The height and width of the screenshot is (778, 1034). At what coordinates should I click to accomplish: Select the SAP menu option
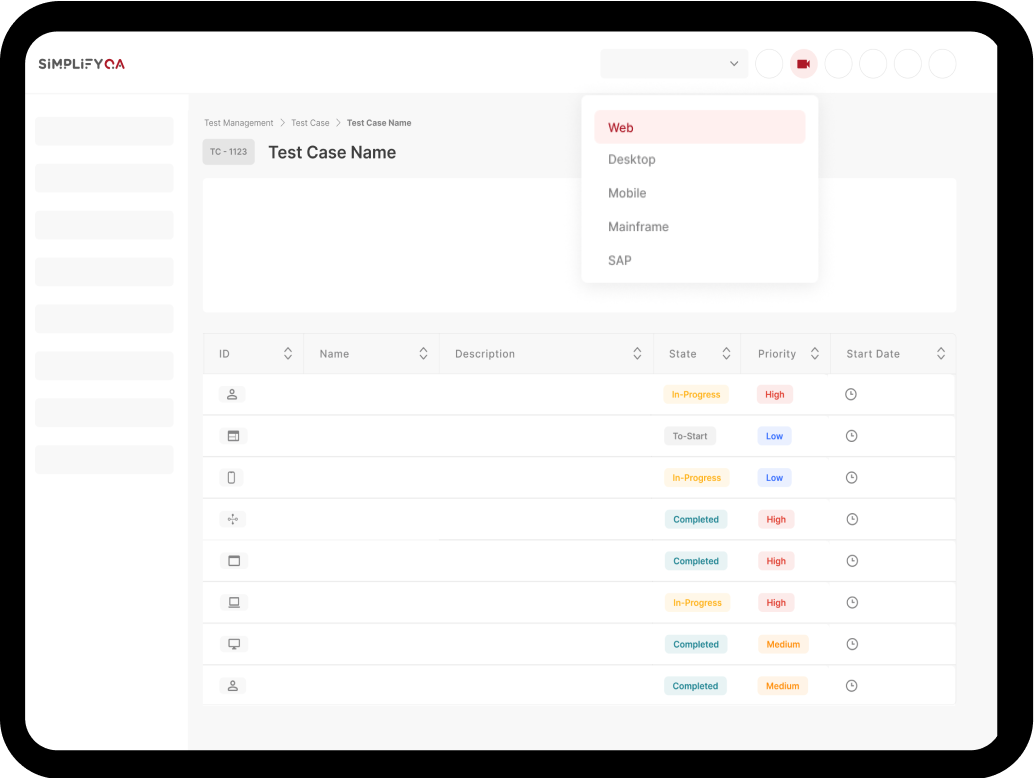coord(619,260)
